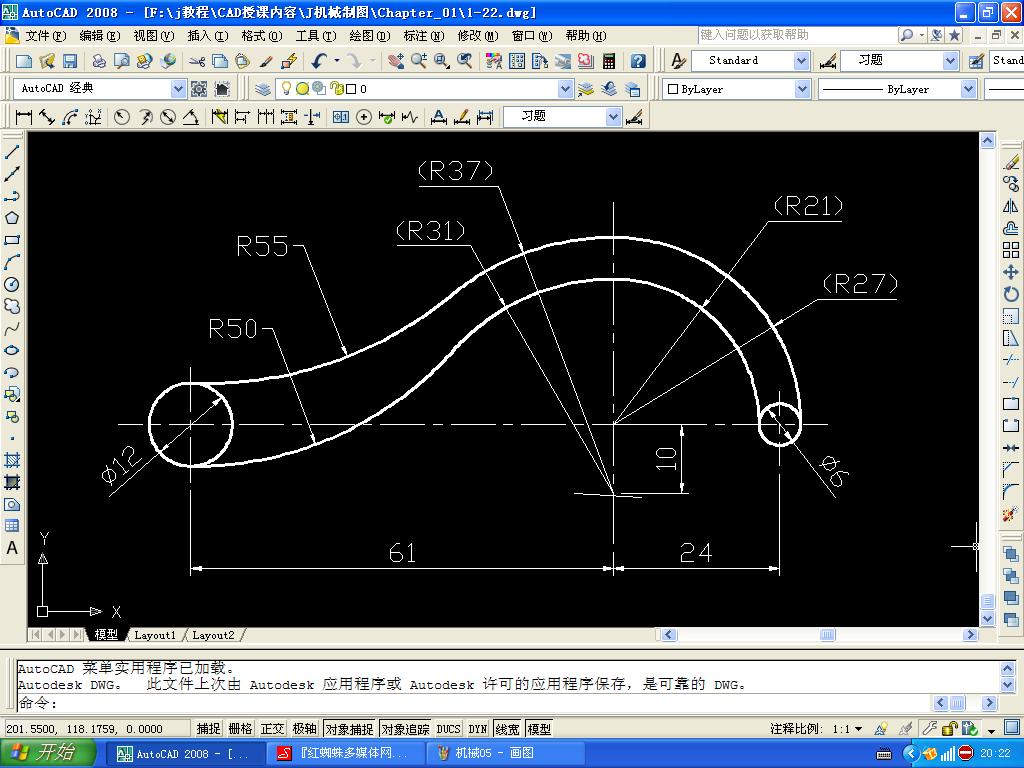Open the 视图(V) menu
This screenshot has height=768, width=1024.
pos(153,35)
